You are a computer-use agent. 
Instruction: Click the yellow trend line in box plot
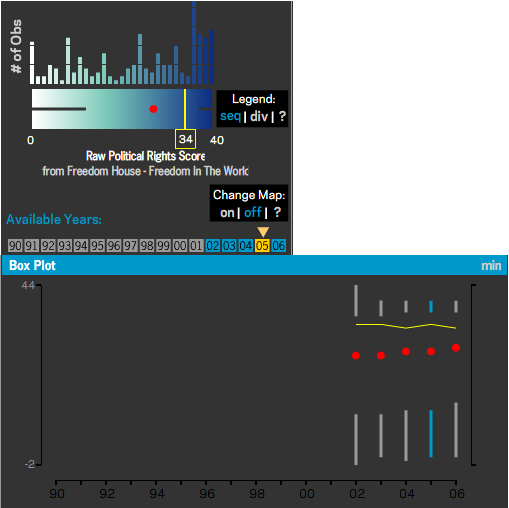pyautogui.click(x=406, y=327)
